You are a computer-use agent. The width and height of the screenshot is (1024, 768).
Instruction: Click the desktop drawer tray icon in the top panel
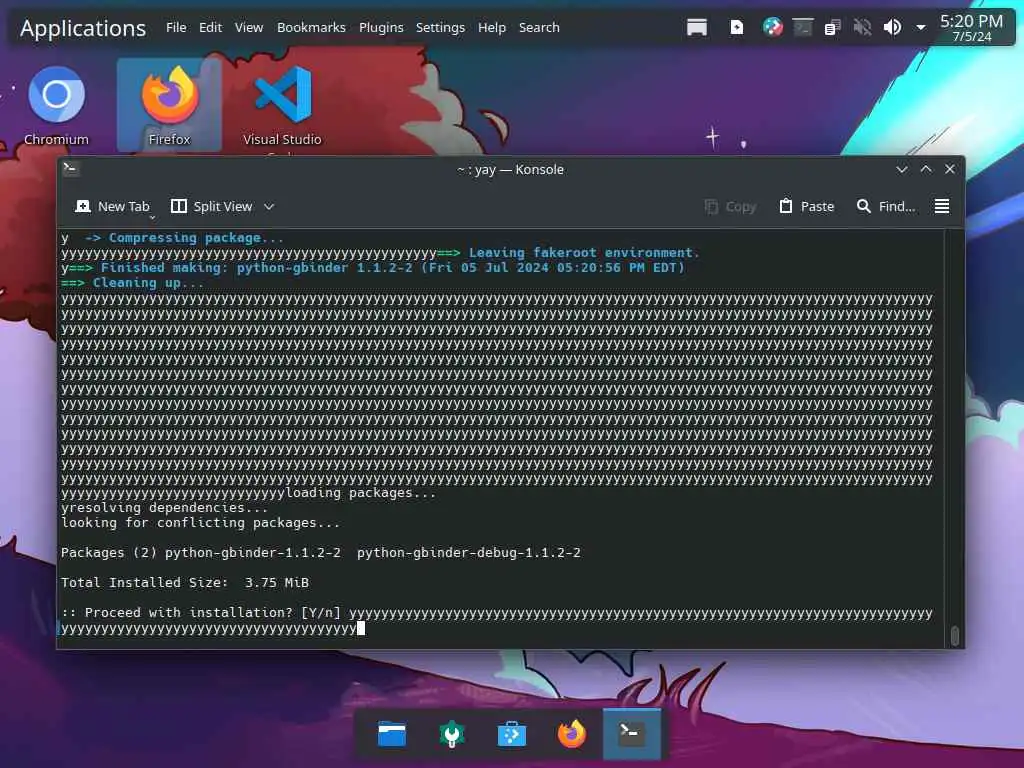697,27
